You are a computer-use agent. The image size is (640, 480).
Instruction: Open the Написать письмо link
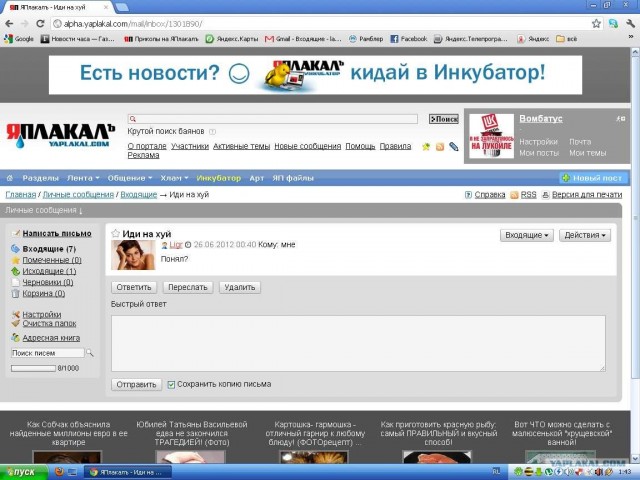57,233
